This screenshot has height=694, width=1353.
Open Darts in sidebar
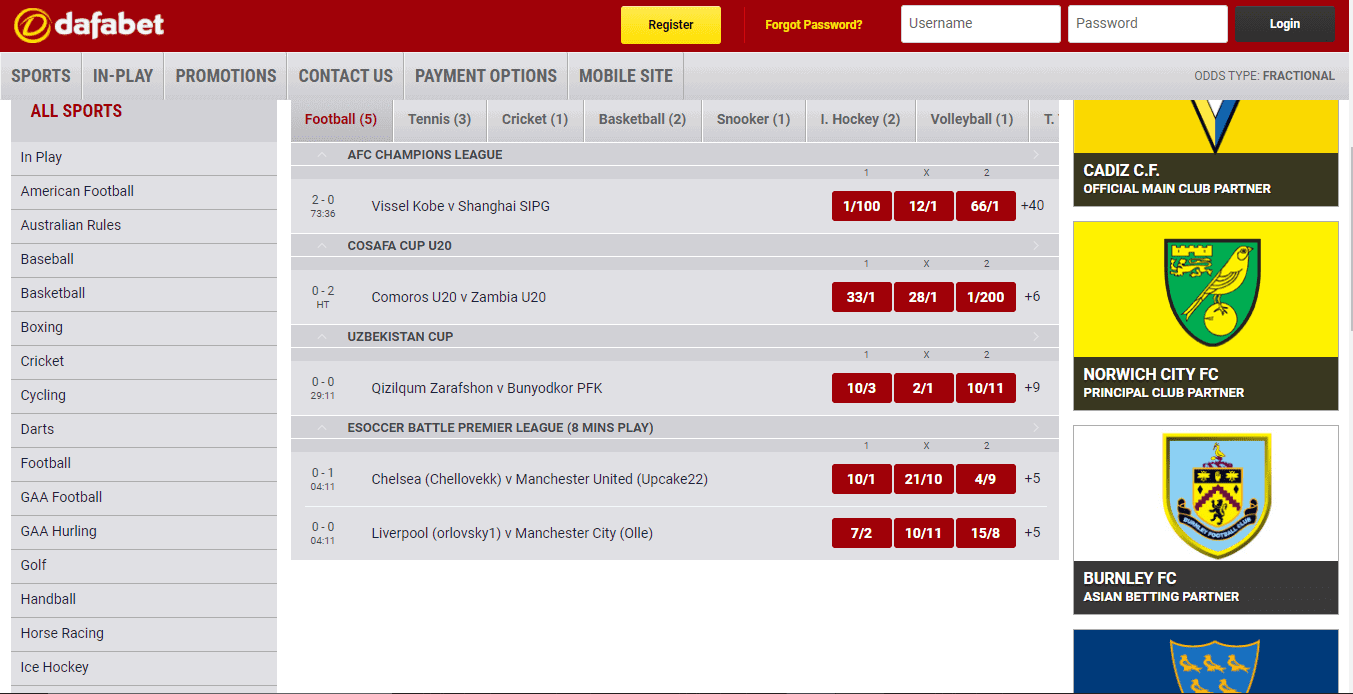click(x=144, y=429)
